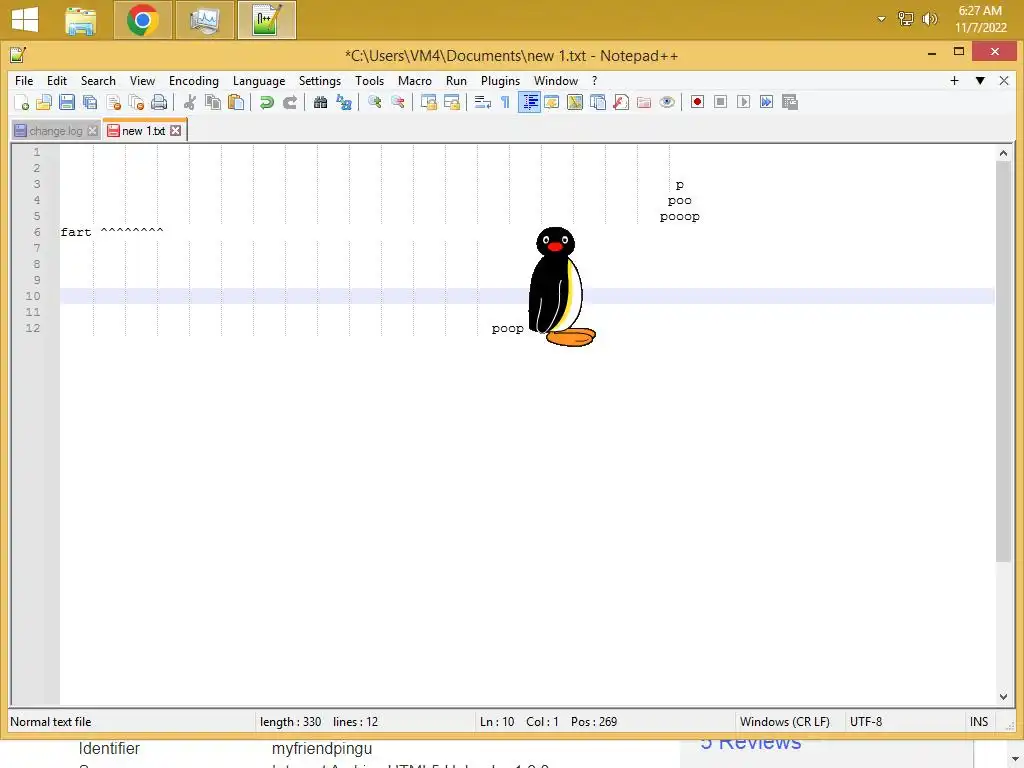Toggle synchronized vertical scrolling
Image resolution: width=1024 pixels, height=768 pixels.
point(428,102)
